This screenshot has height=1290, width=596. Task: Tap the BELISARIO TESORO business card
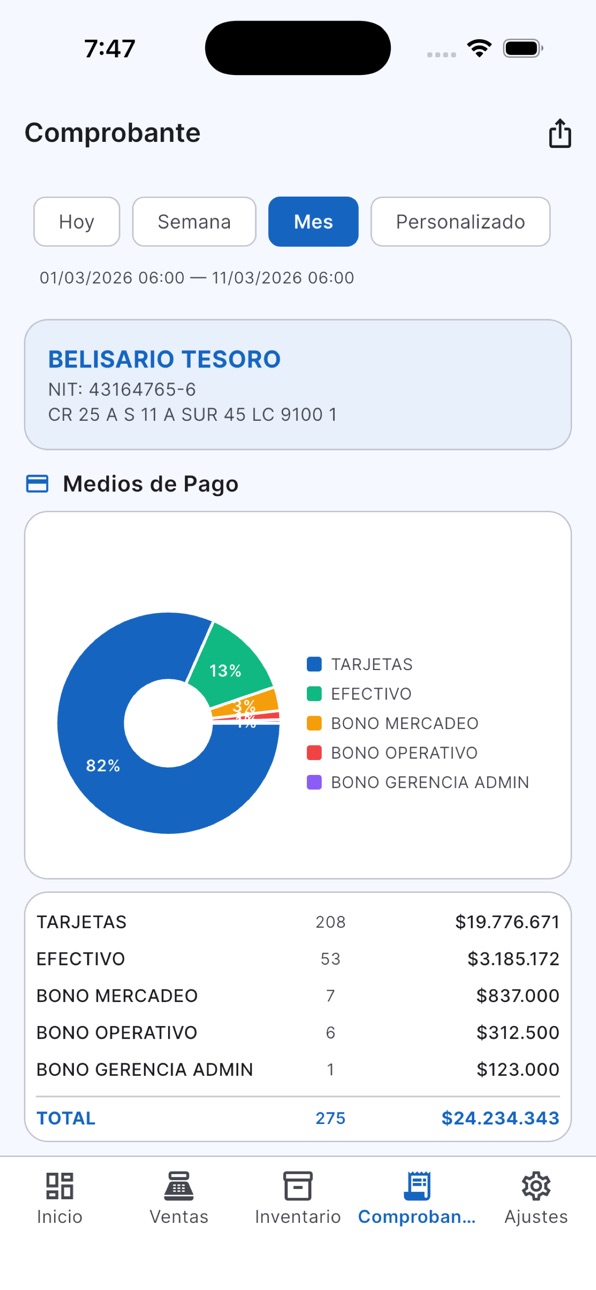(298, 385)
